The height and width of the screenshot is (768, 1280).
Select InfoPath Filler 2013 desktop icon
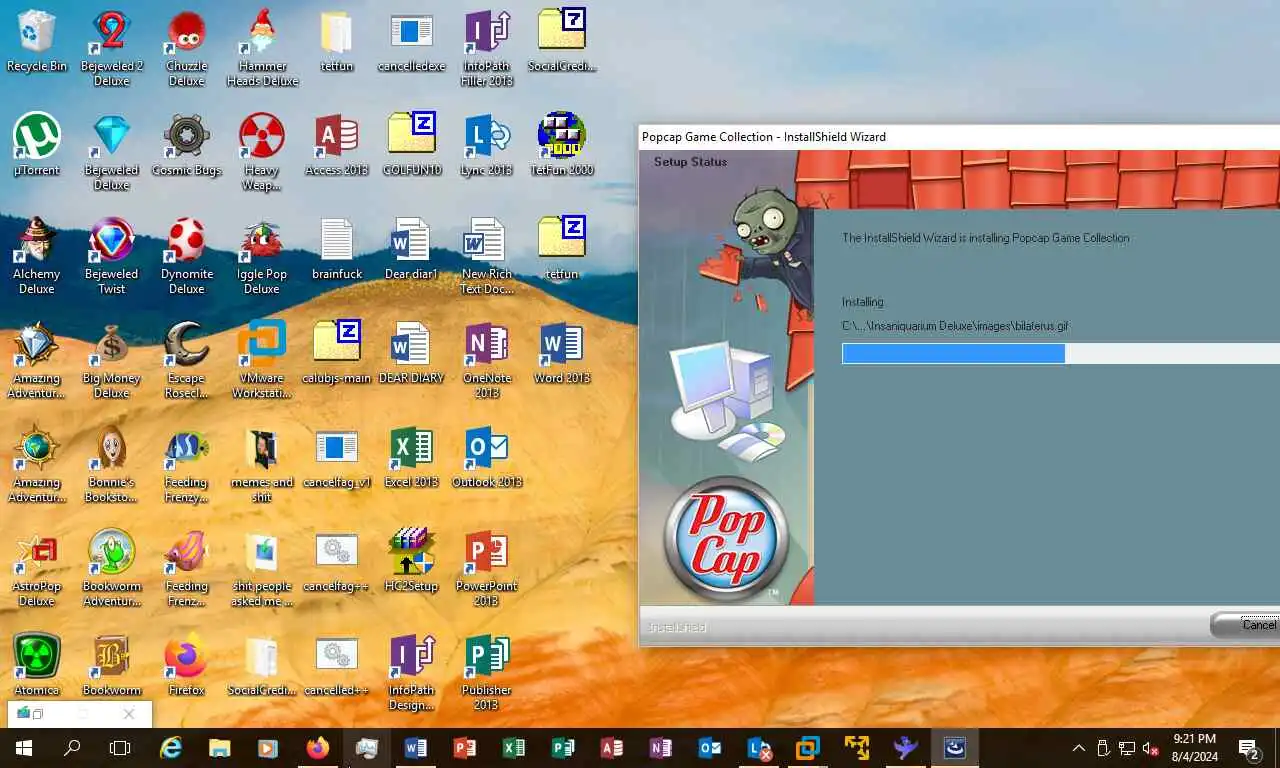(x=487, y=48)
